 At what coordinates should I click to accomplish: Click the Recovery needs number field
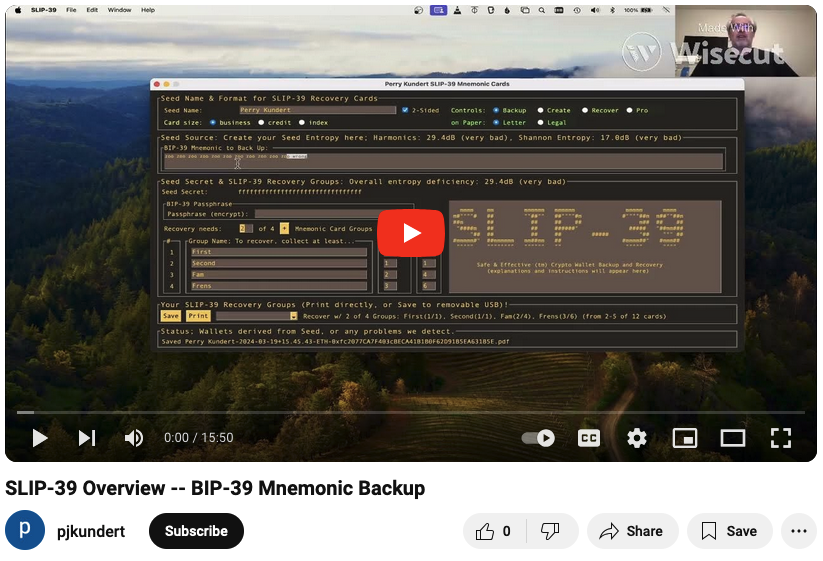246,228
